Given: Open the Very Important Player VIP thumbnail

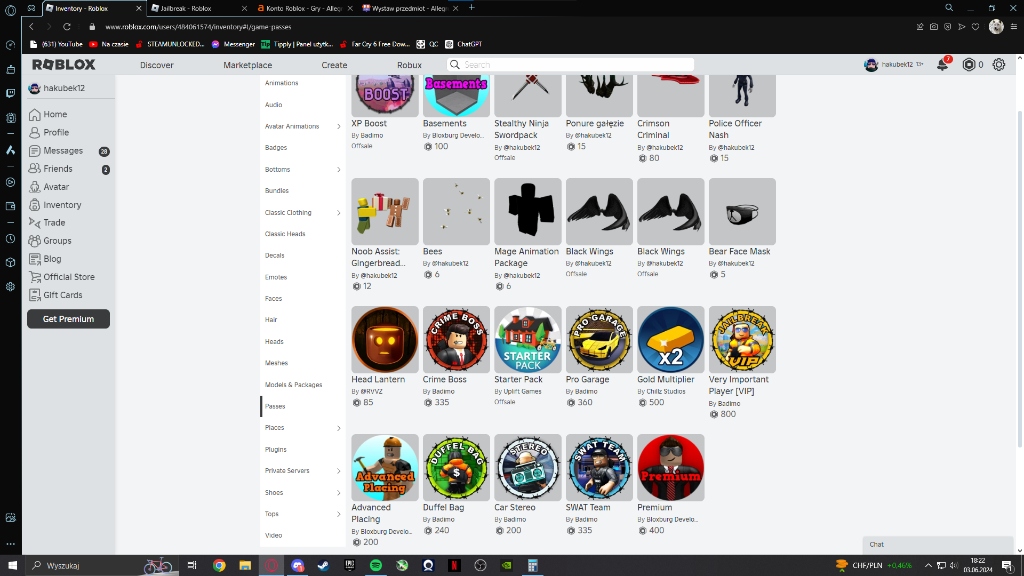Looking at the screenshot, I should (743, 340).
